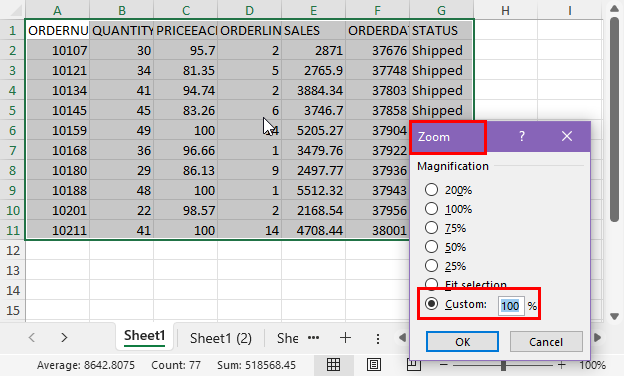Show more sheets via ellipsis

coord(314,338)
